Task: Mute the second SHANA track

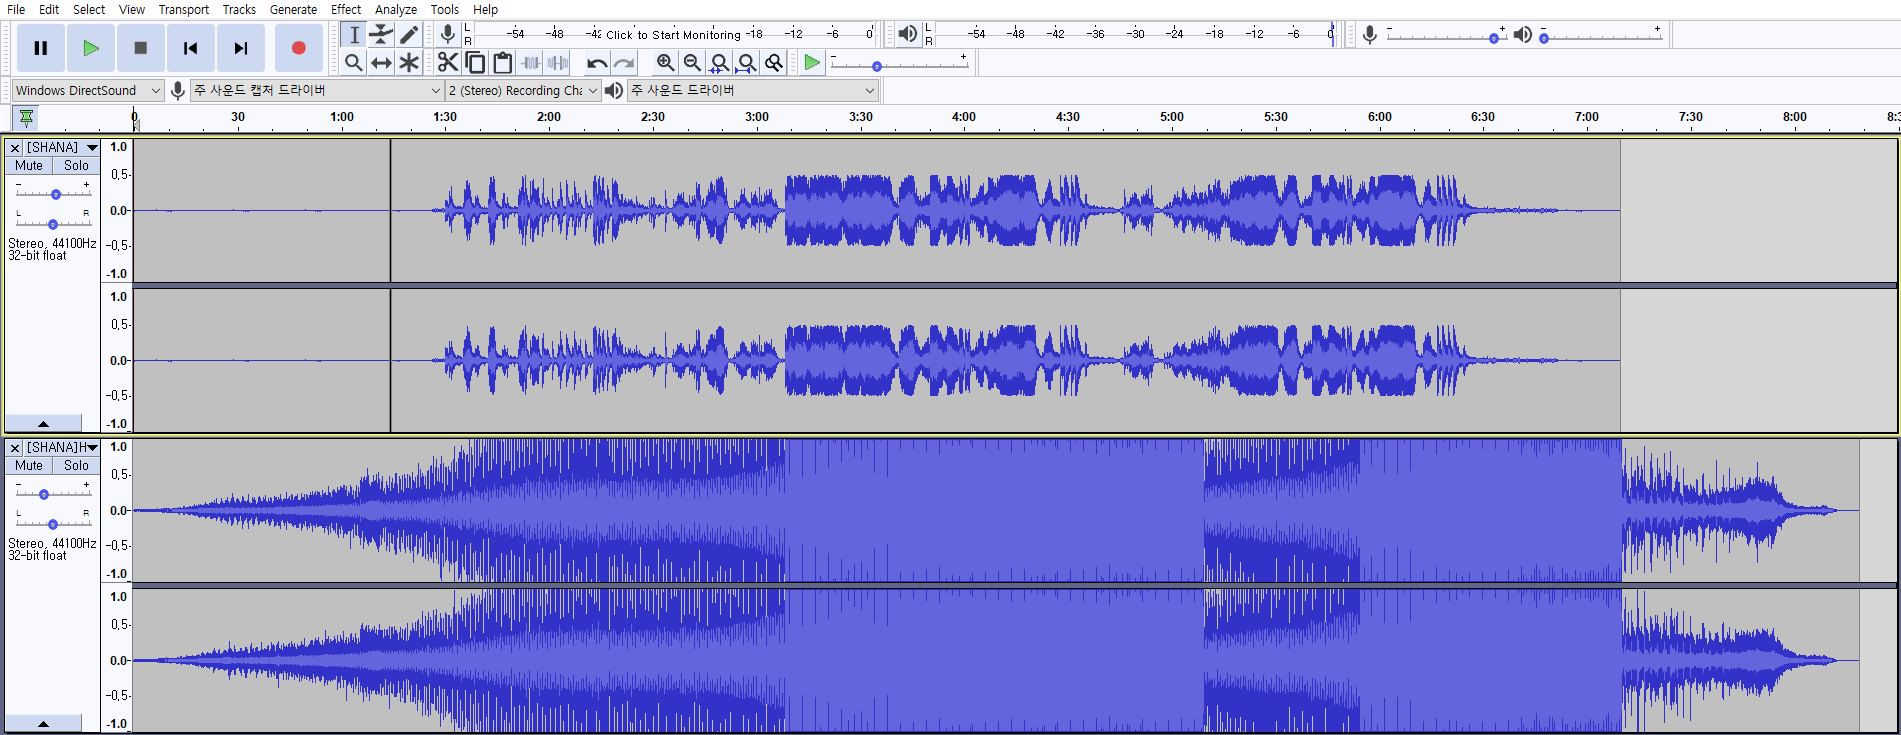Action: click(x=29, y=466)
